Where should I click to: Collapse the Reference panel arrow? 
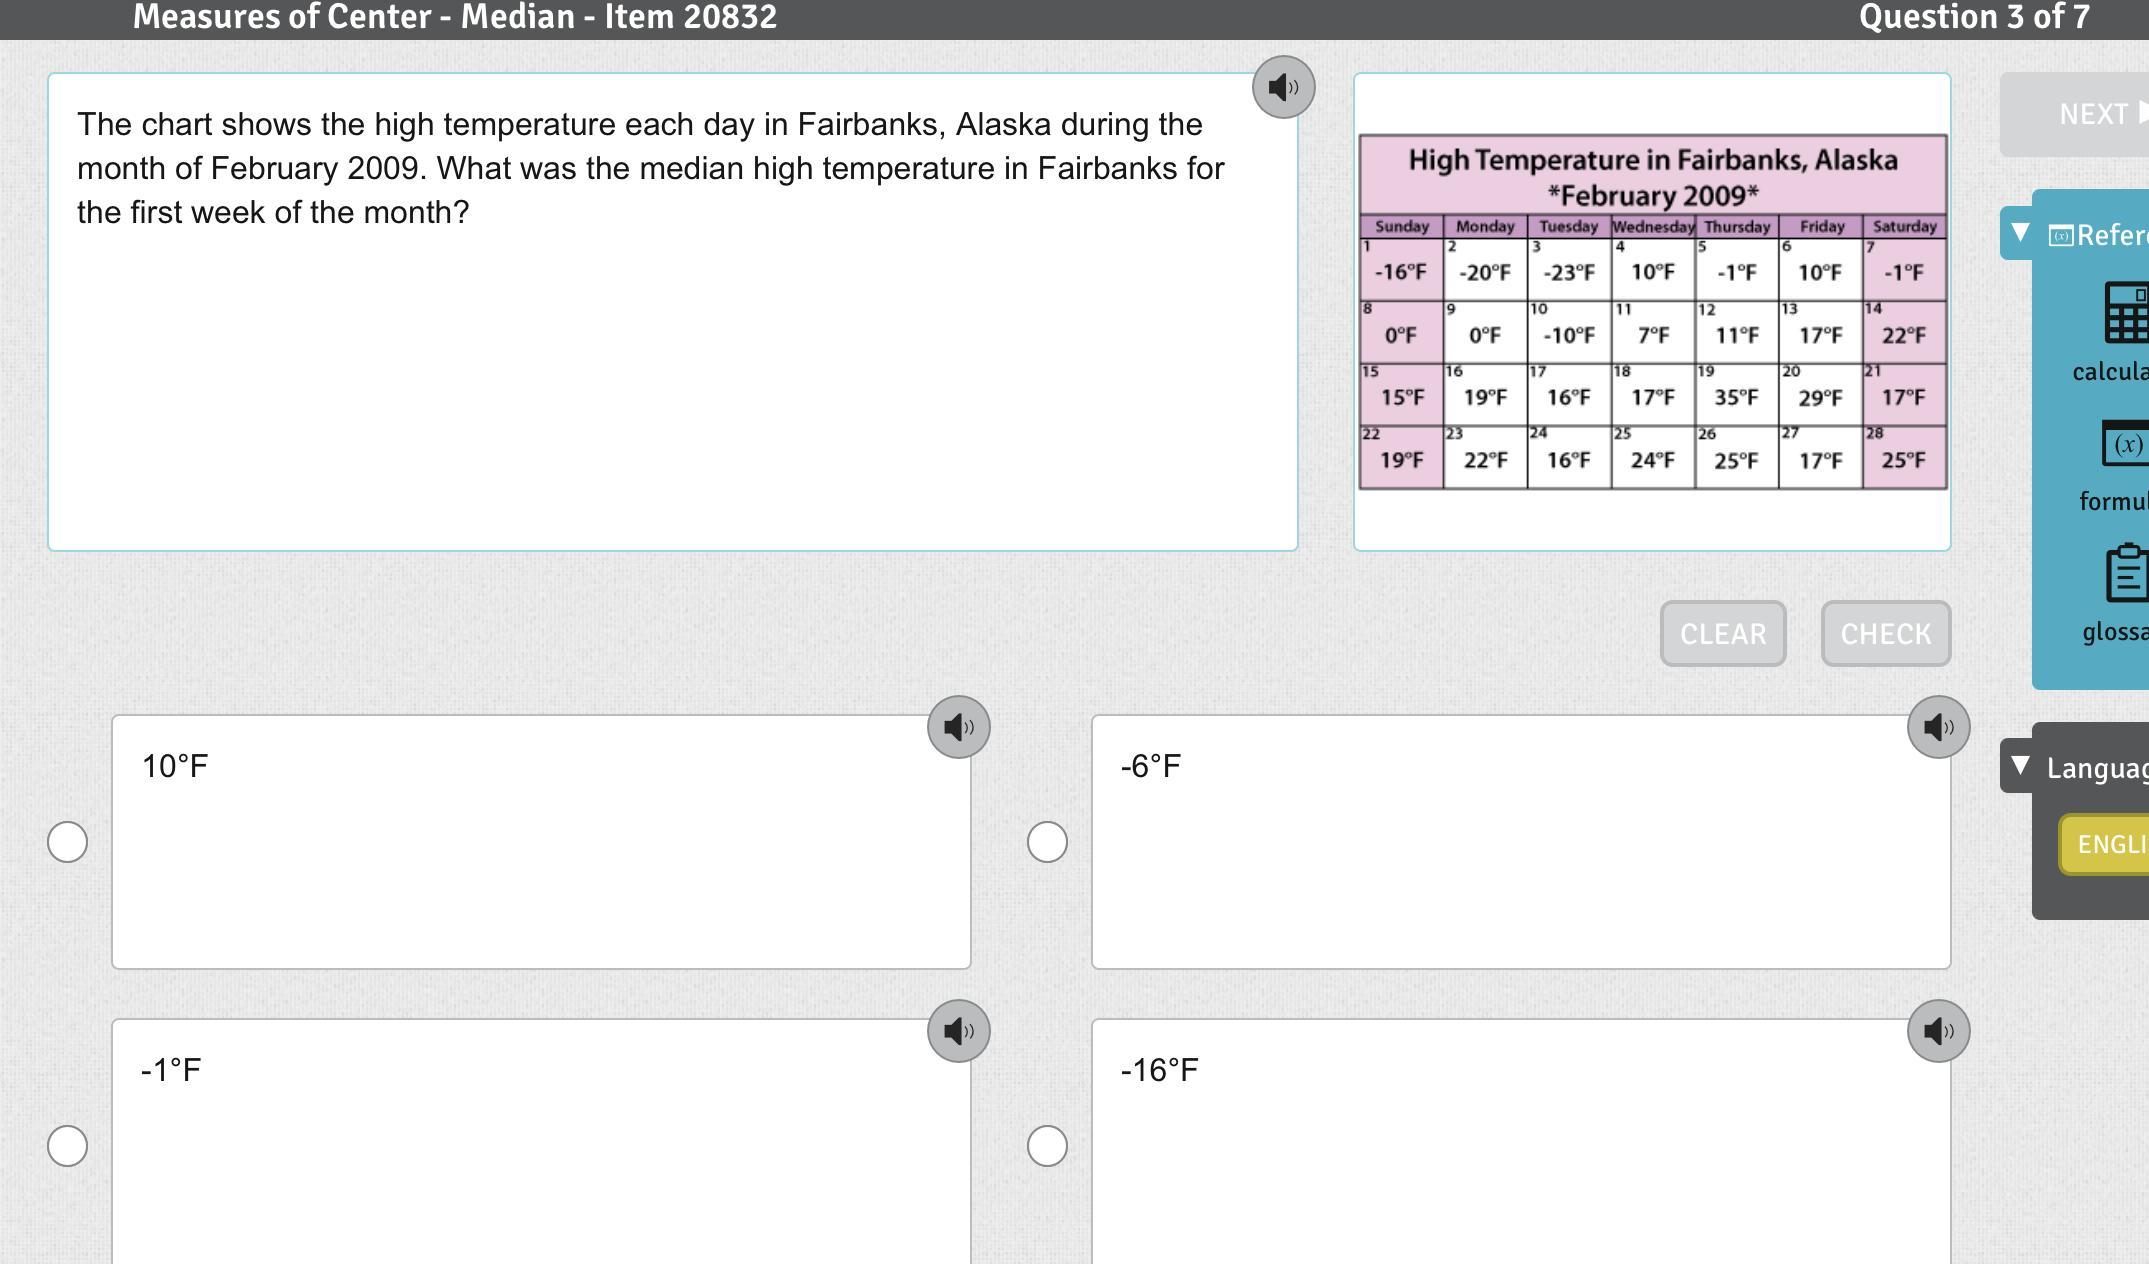point(2020,233)
